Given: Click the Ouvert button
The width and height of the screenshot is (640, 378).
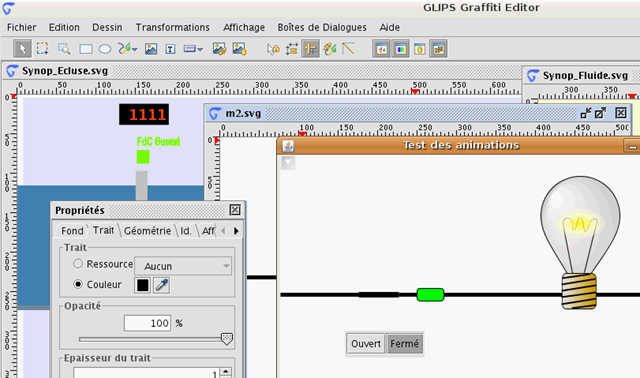Looking at the screenshot, I should [x=366, y=344].
